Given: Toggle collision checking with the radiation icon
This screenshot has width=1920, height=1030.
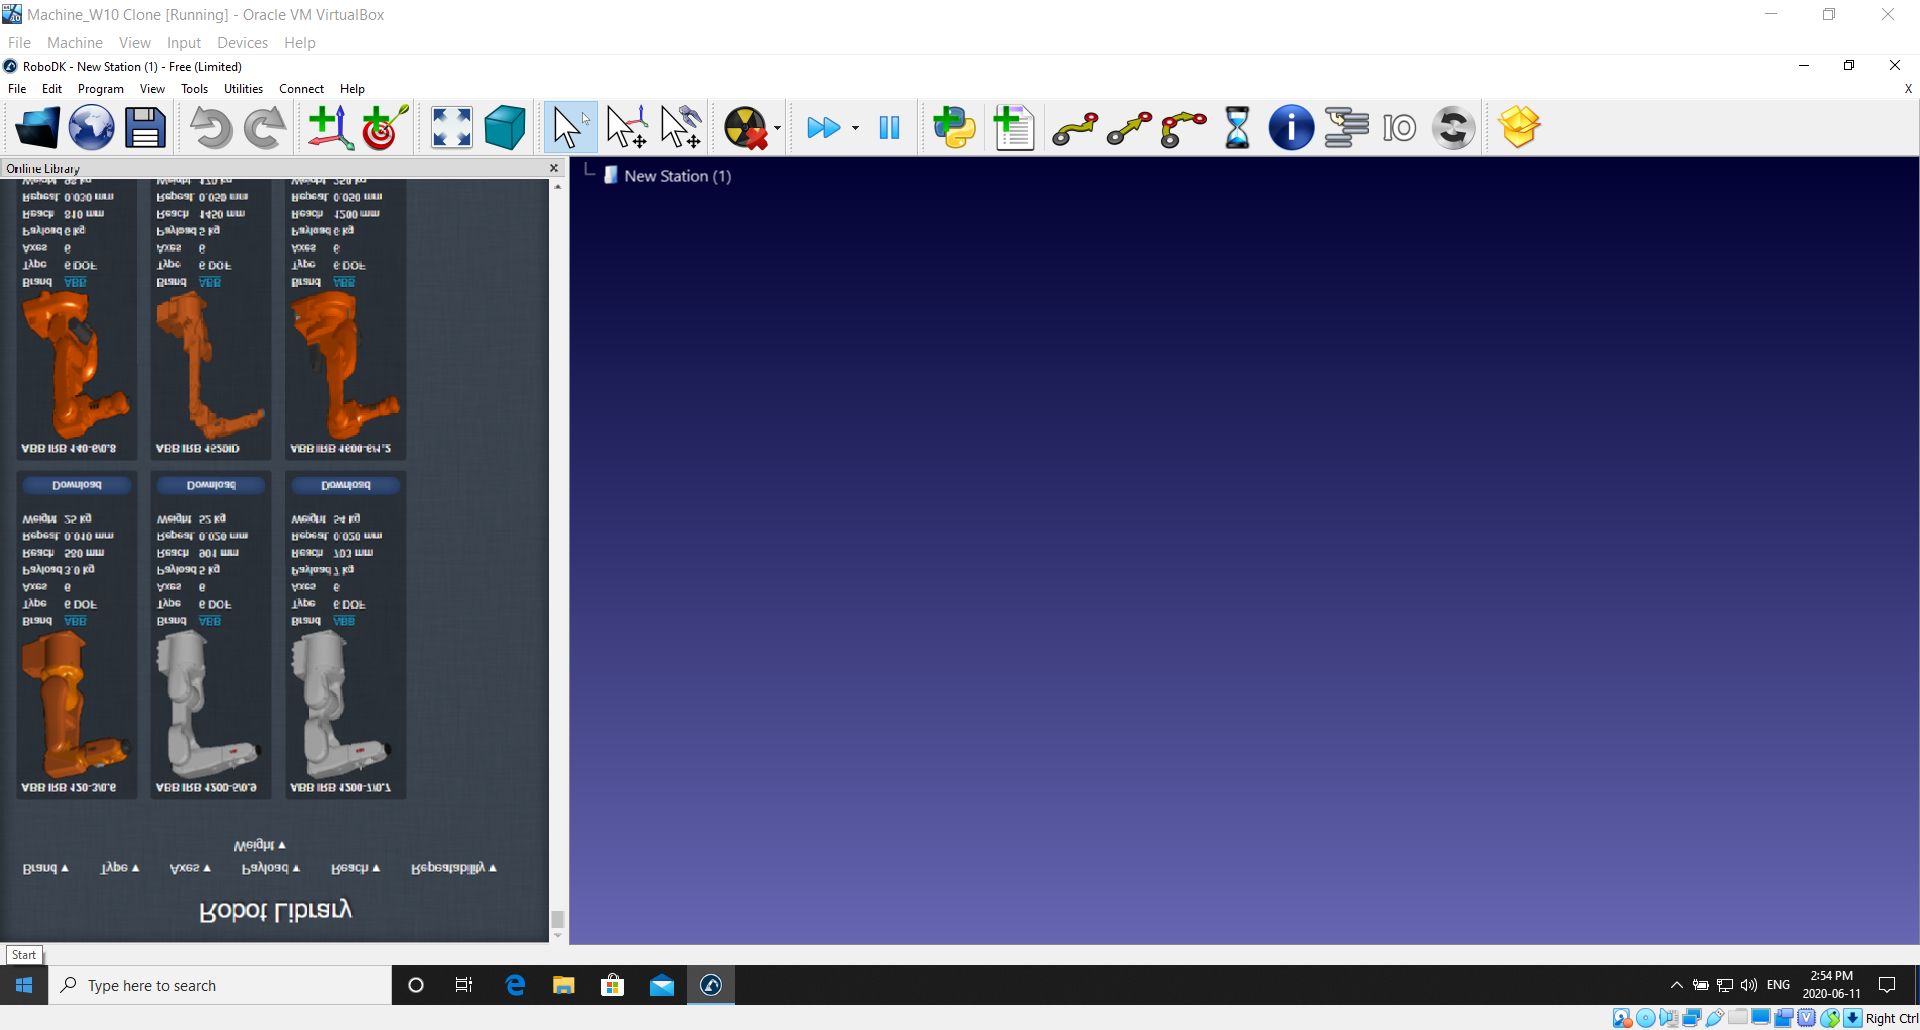Looking at the screenshot, I should click(745, 128).
